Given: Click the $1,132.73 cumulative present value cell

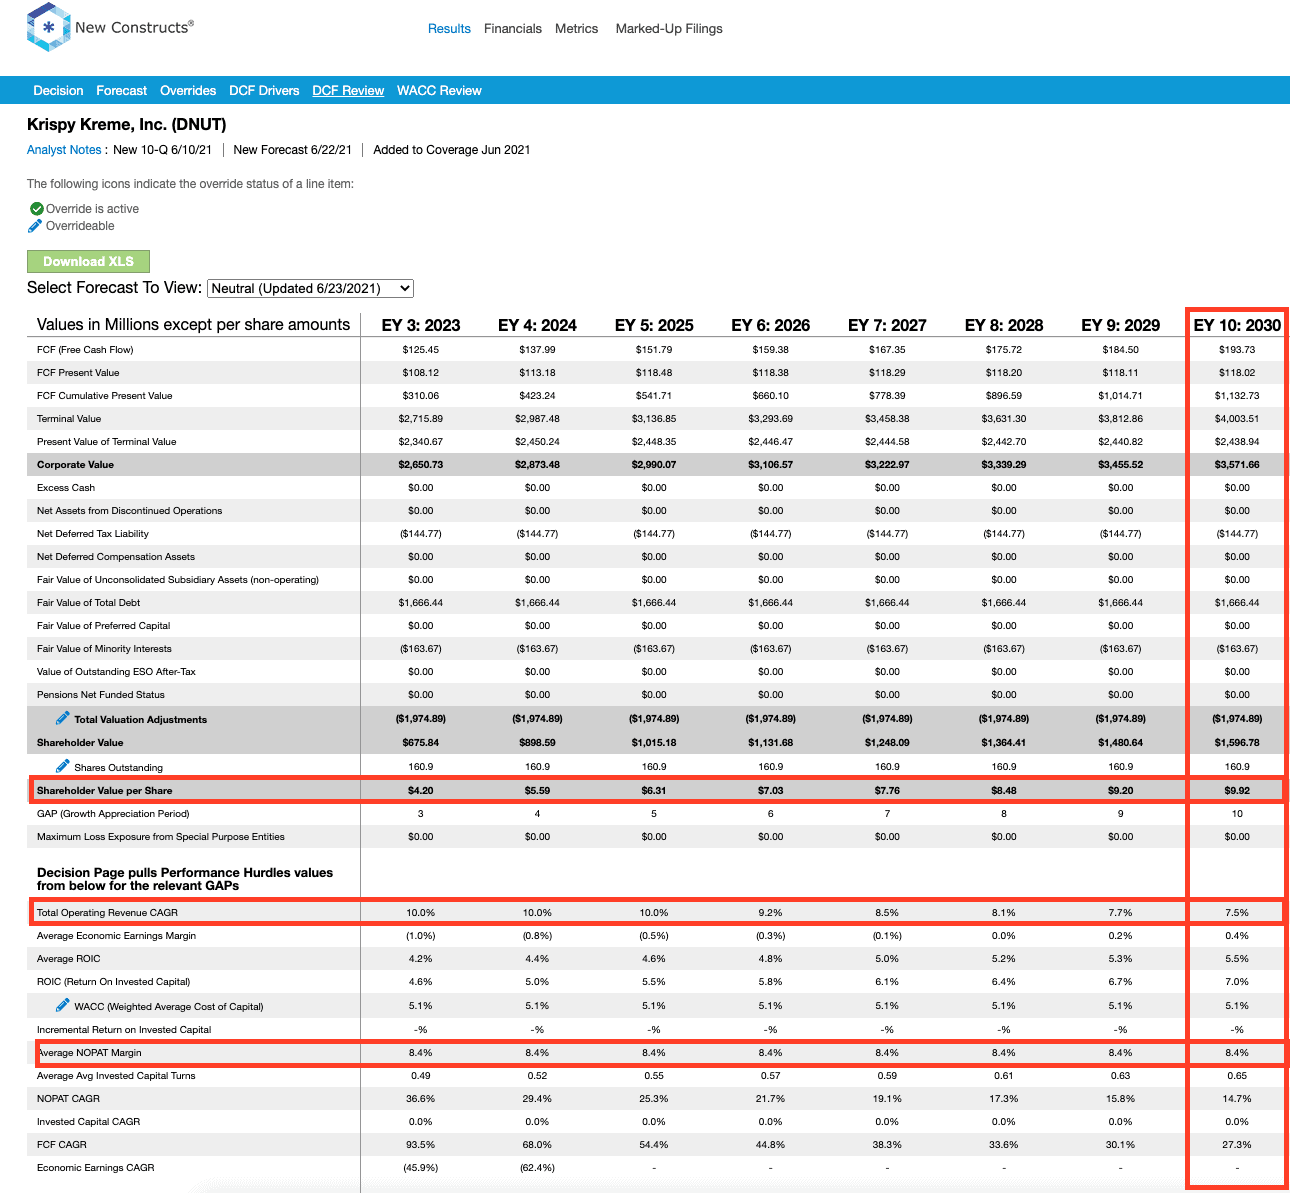Looking at the screenshot, I should tap(1237, 396).
